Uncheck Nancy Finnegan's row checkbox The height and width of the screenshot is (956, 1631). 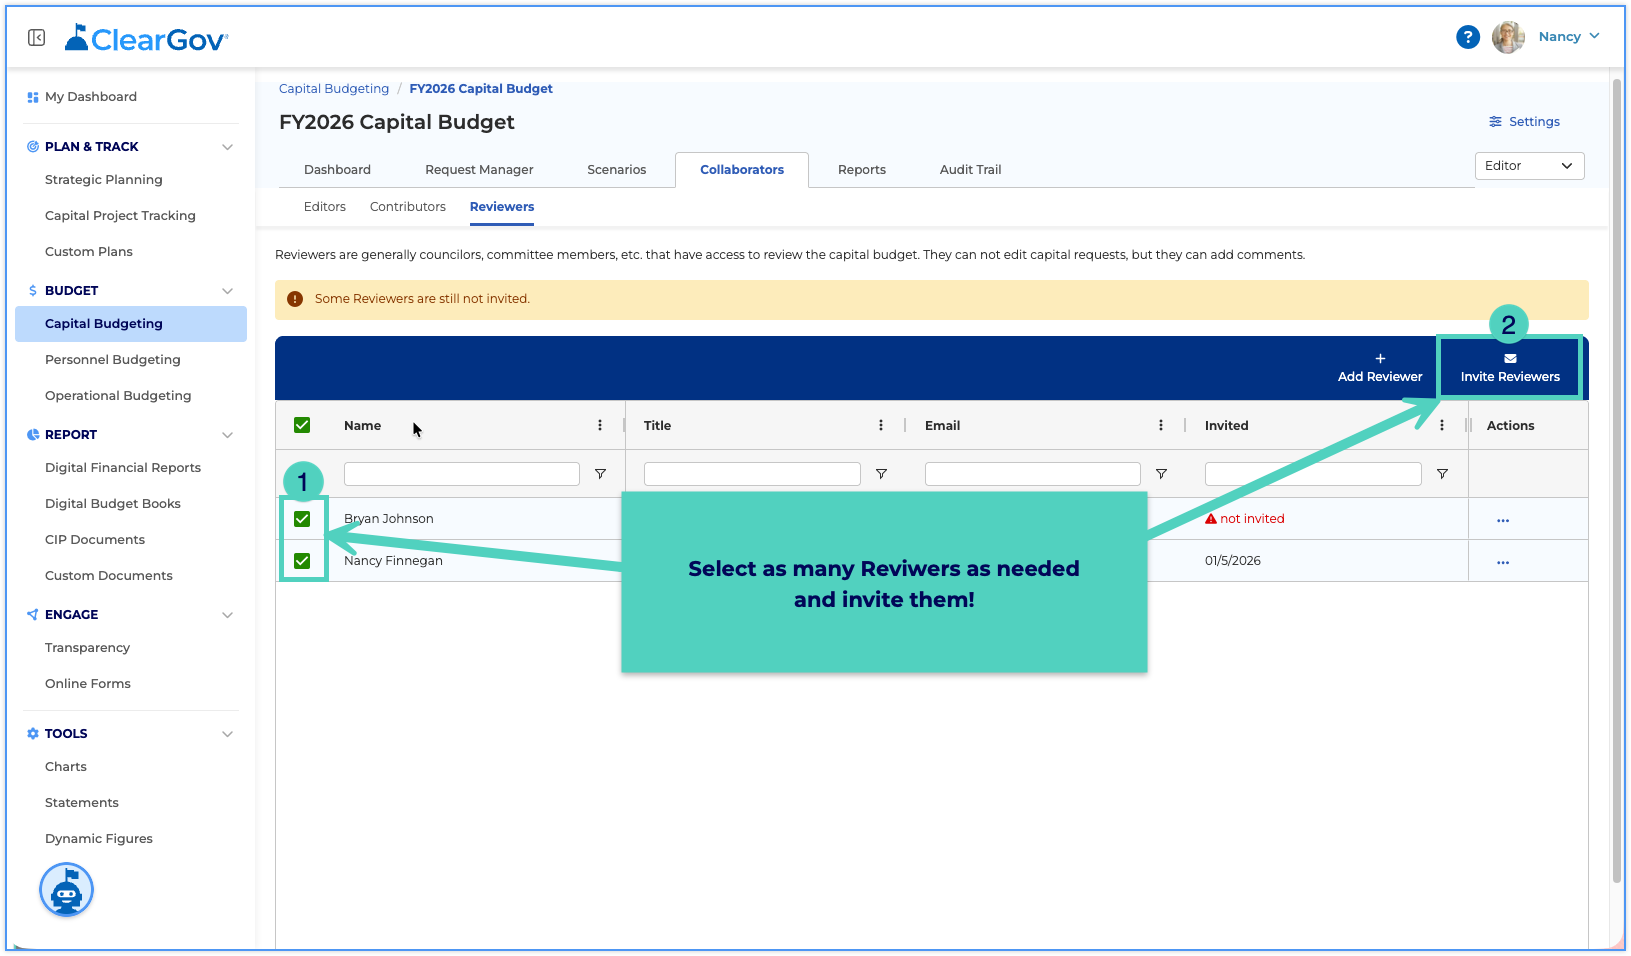(x=302, y=561)
